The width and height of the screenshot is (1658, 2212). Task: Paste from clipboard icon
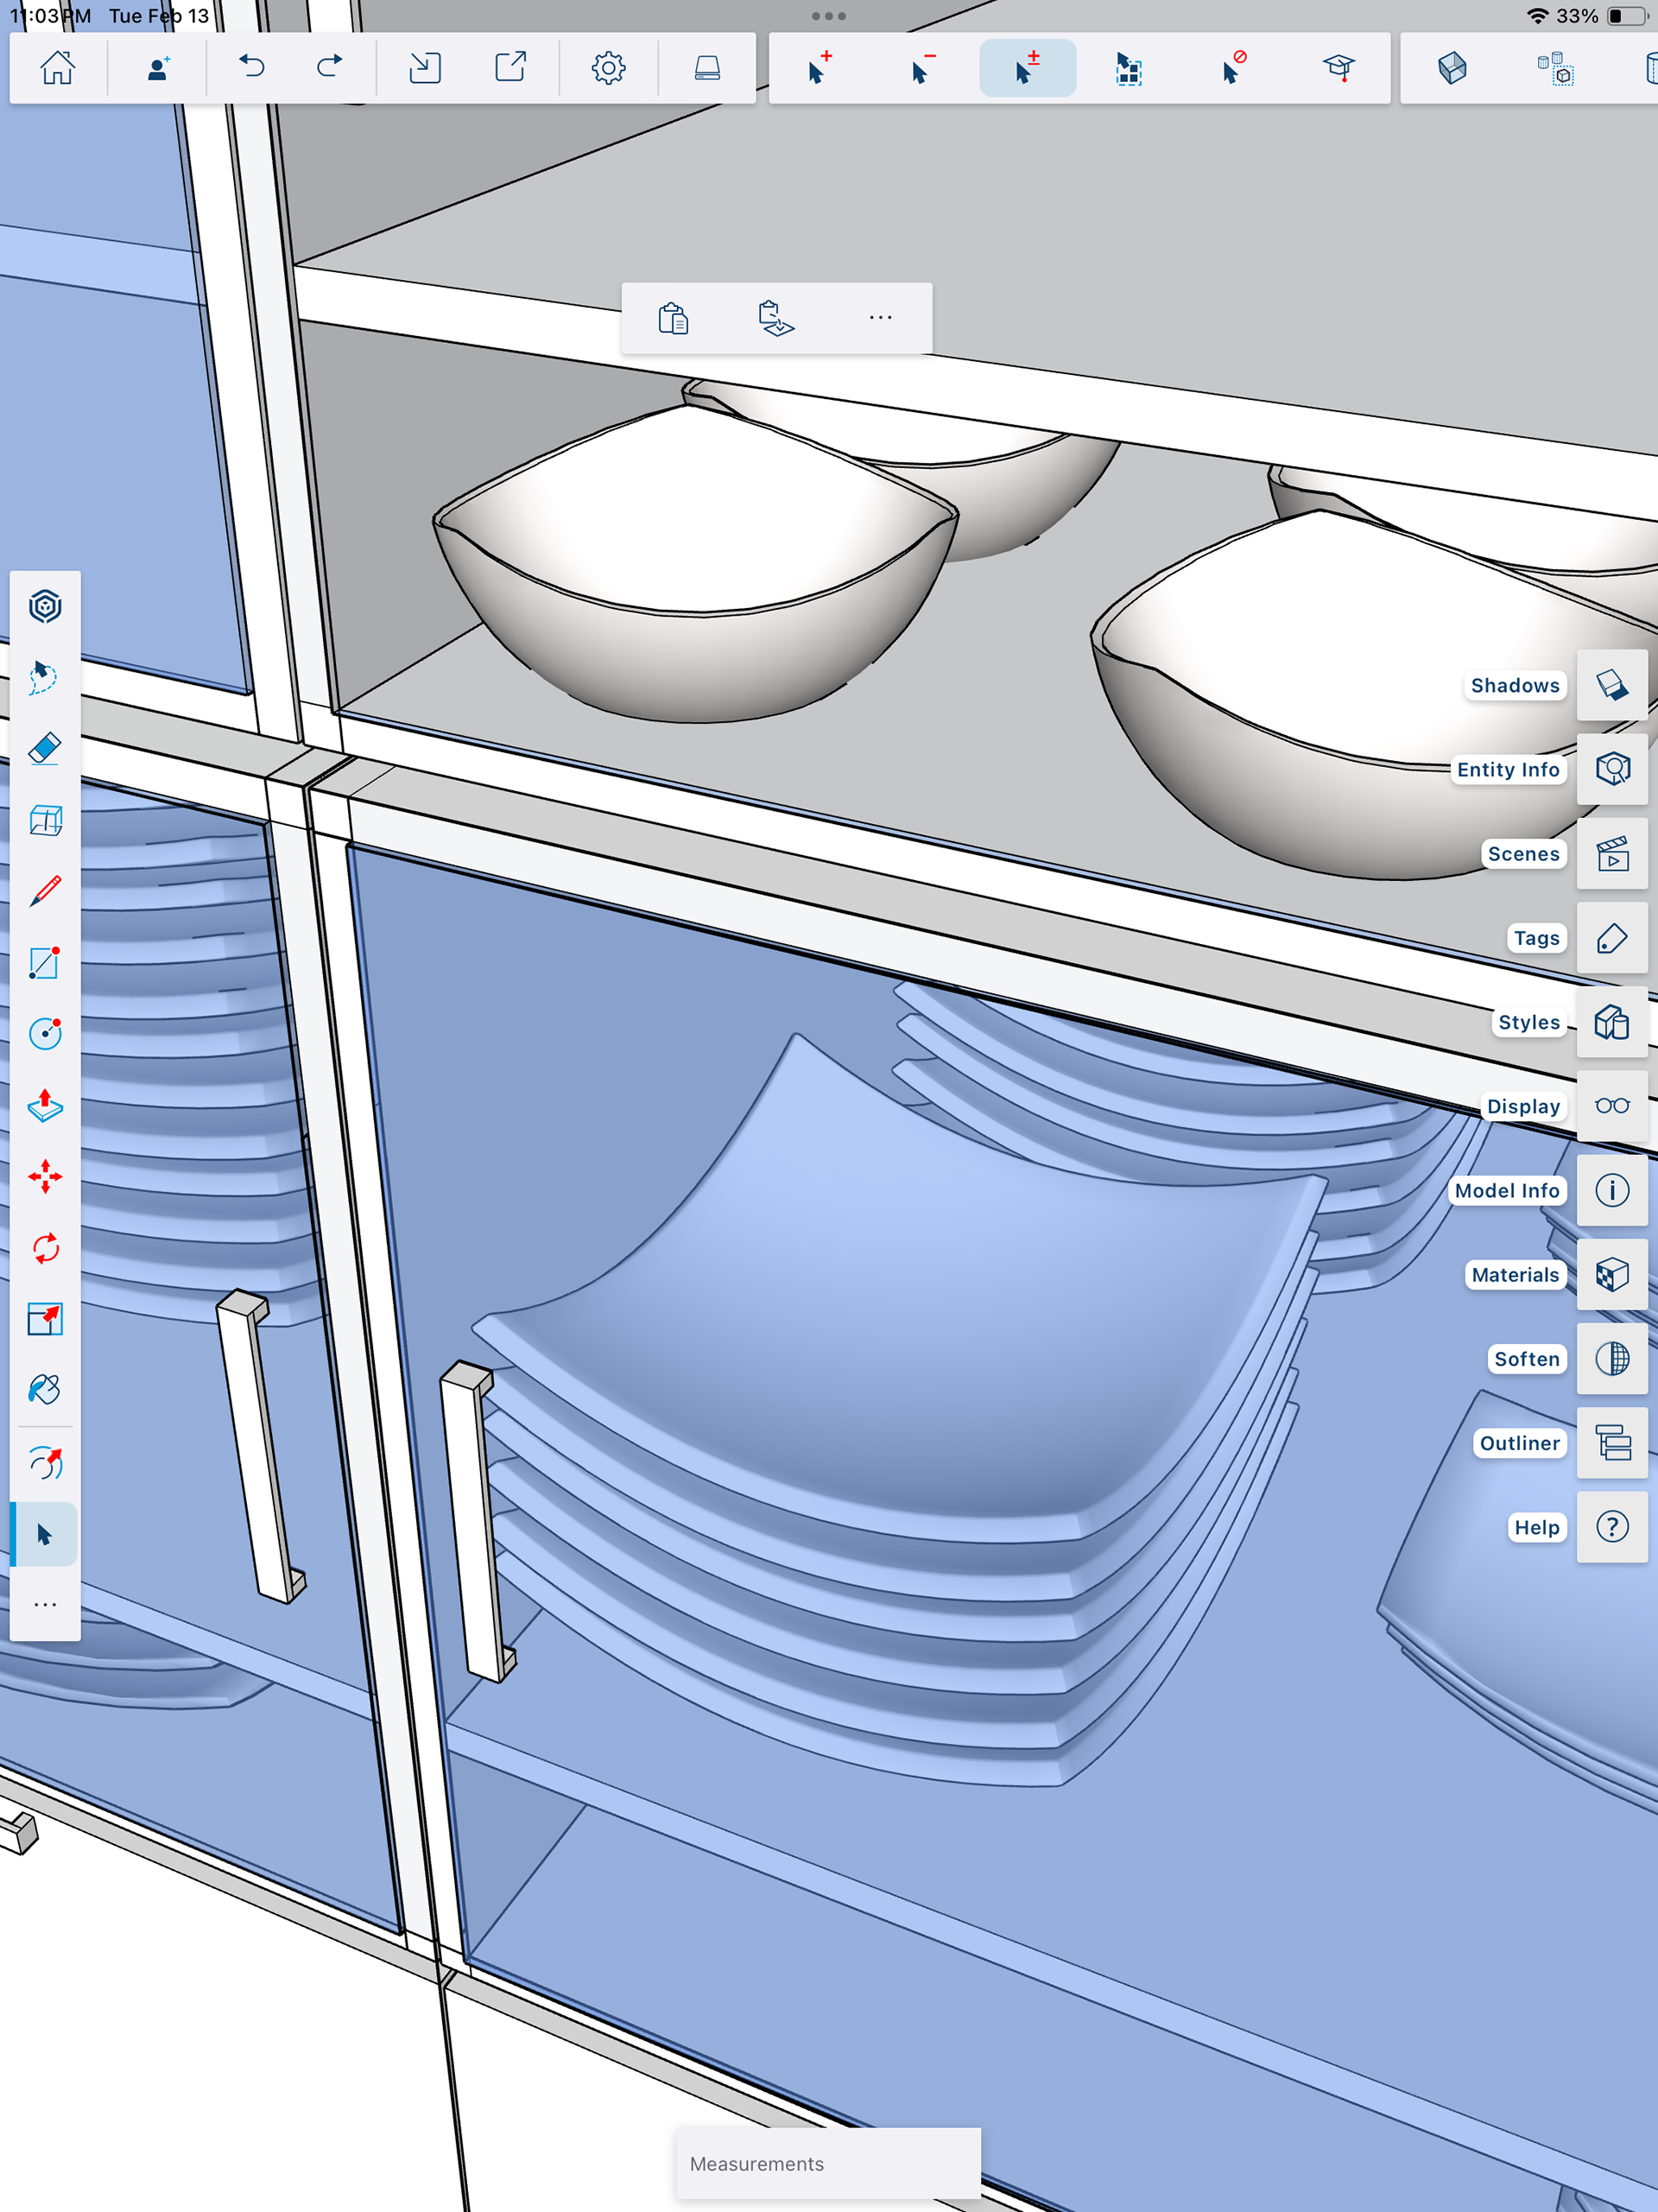(x=673, y=318)
